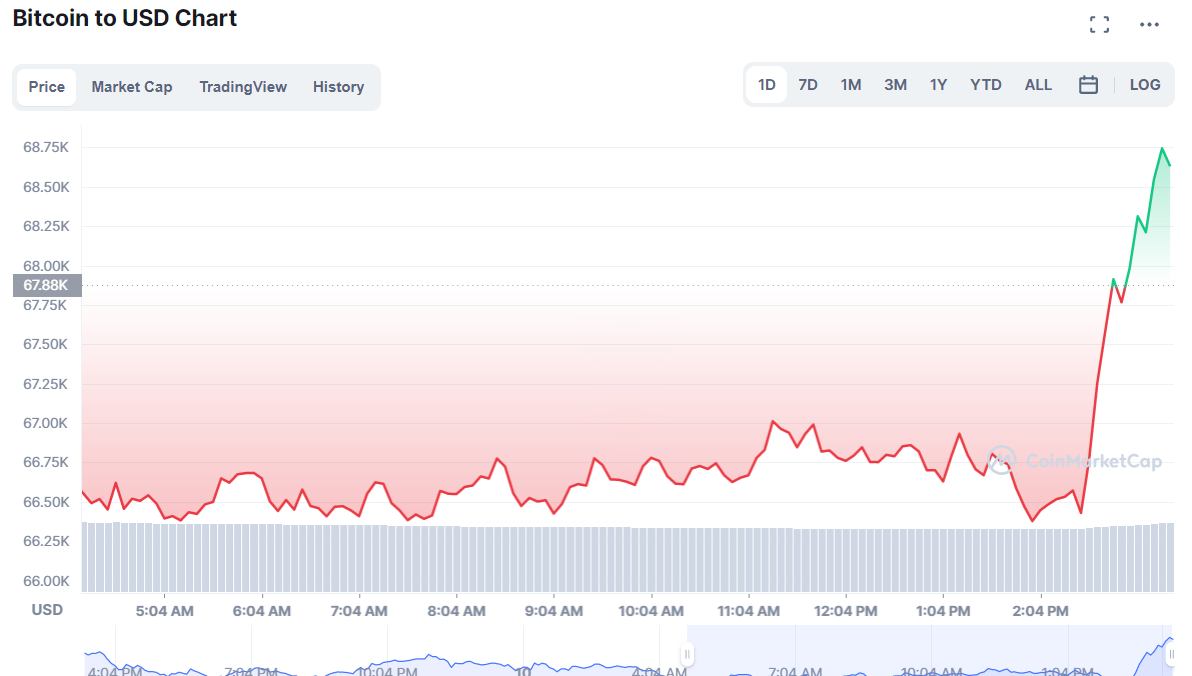This screenshot has width=1192, height=676.
Task: Show ALL time price history
Action: coord(1038,85)
